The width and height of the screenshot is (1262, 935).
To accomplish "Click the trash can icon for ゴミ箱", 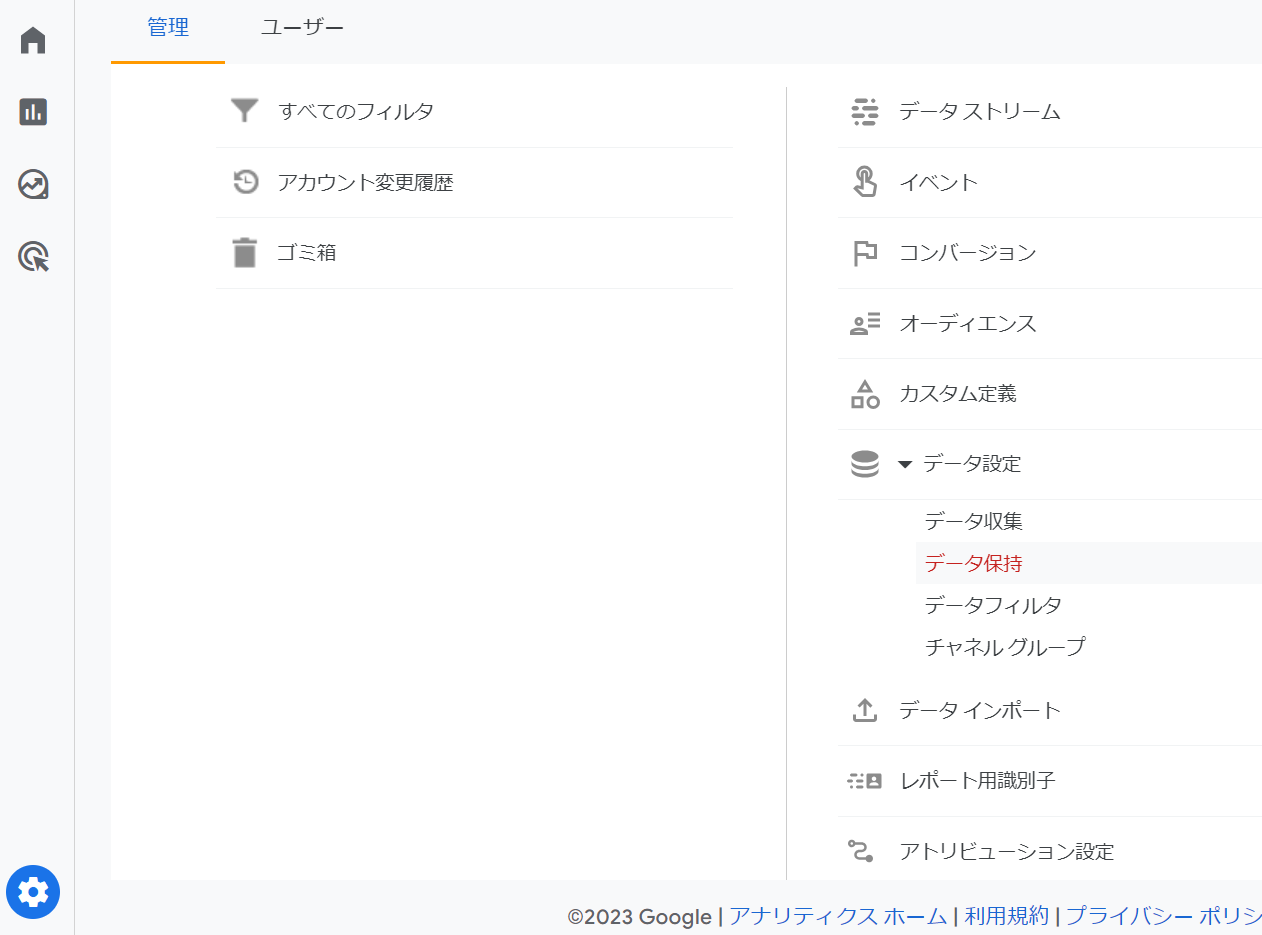I will pos(245,253).
